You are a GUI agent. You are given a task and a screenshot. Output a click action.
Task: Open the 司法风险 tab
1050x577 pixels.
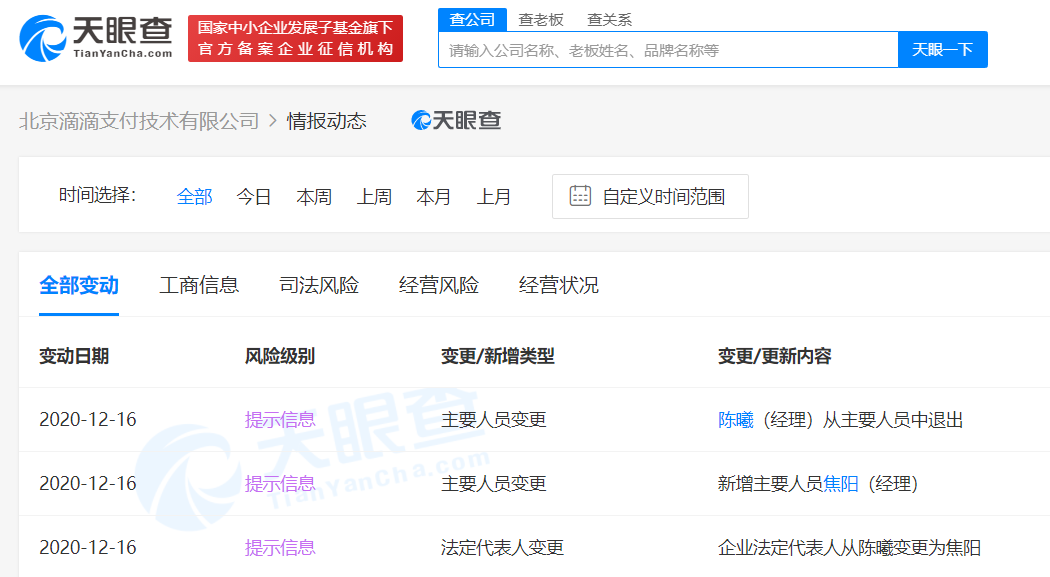point(319,285)
